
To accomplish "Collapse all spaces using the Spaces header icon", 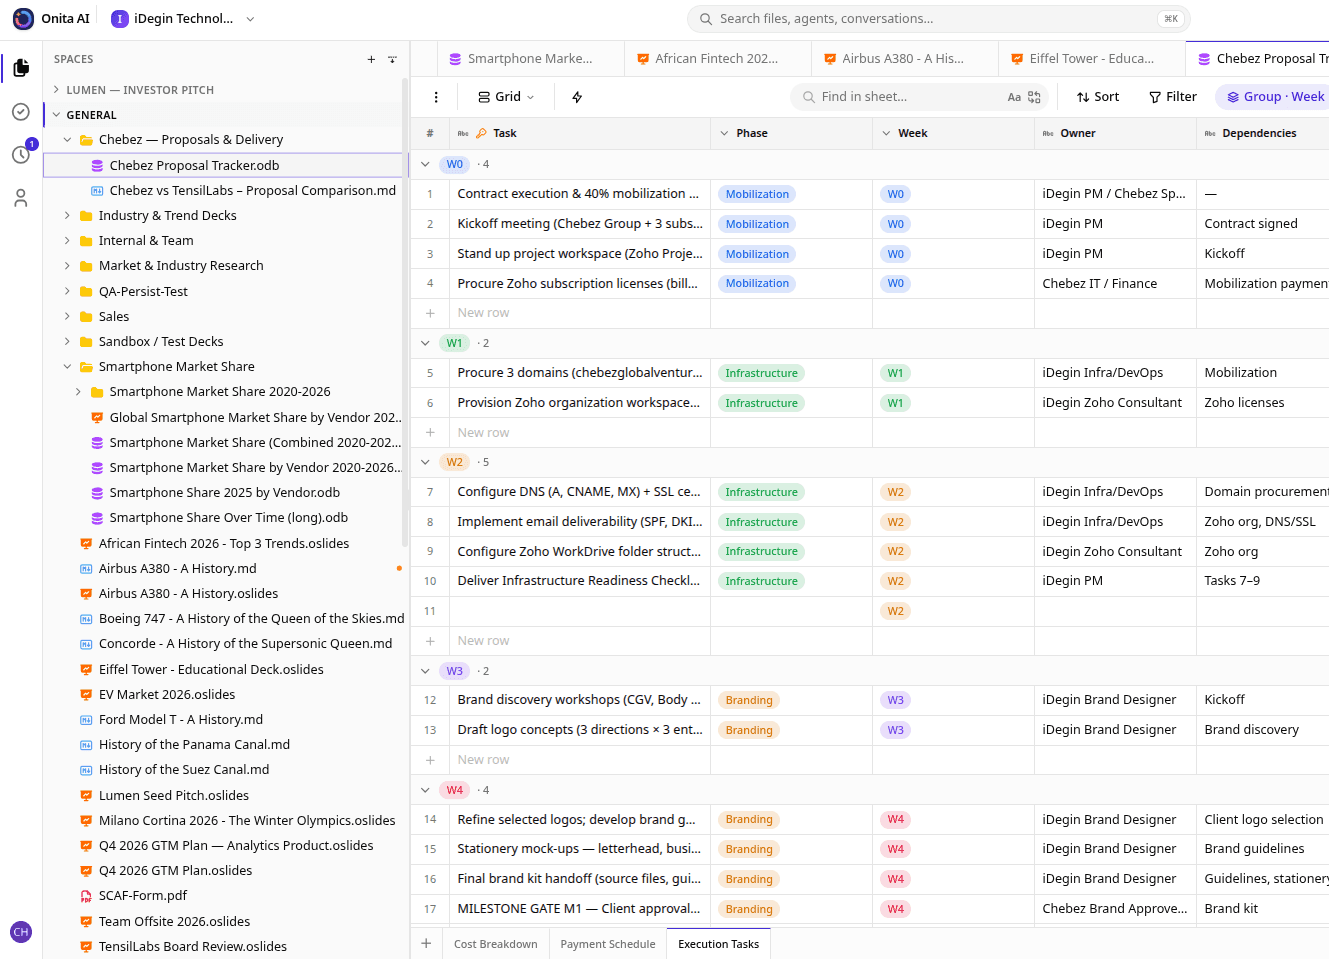I will [x=392, y=60].
